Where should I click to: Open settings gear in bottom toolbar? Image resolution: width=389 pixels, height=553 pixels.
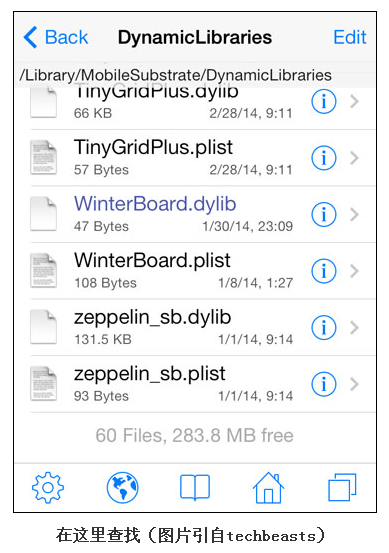tap(48, 487)
